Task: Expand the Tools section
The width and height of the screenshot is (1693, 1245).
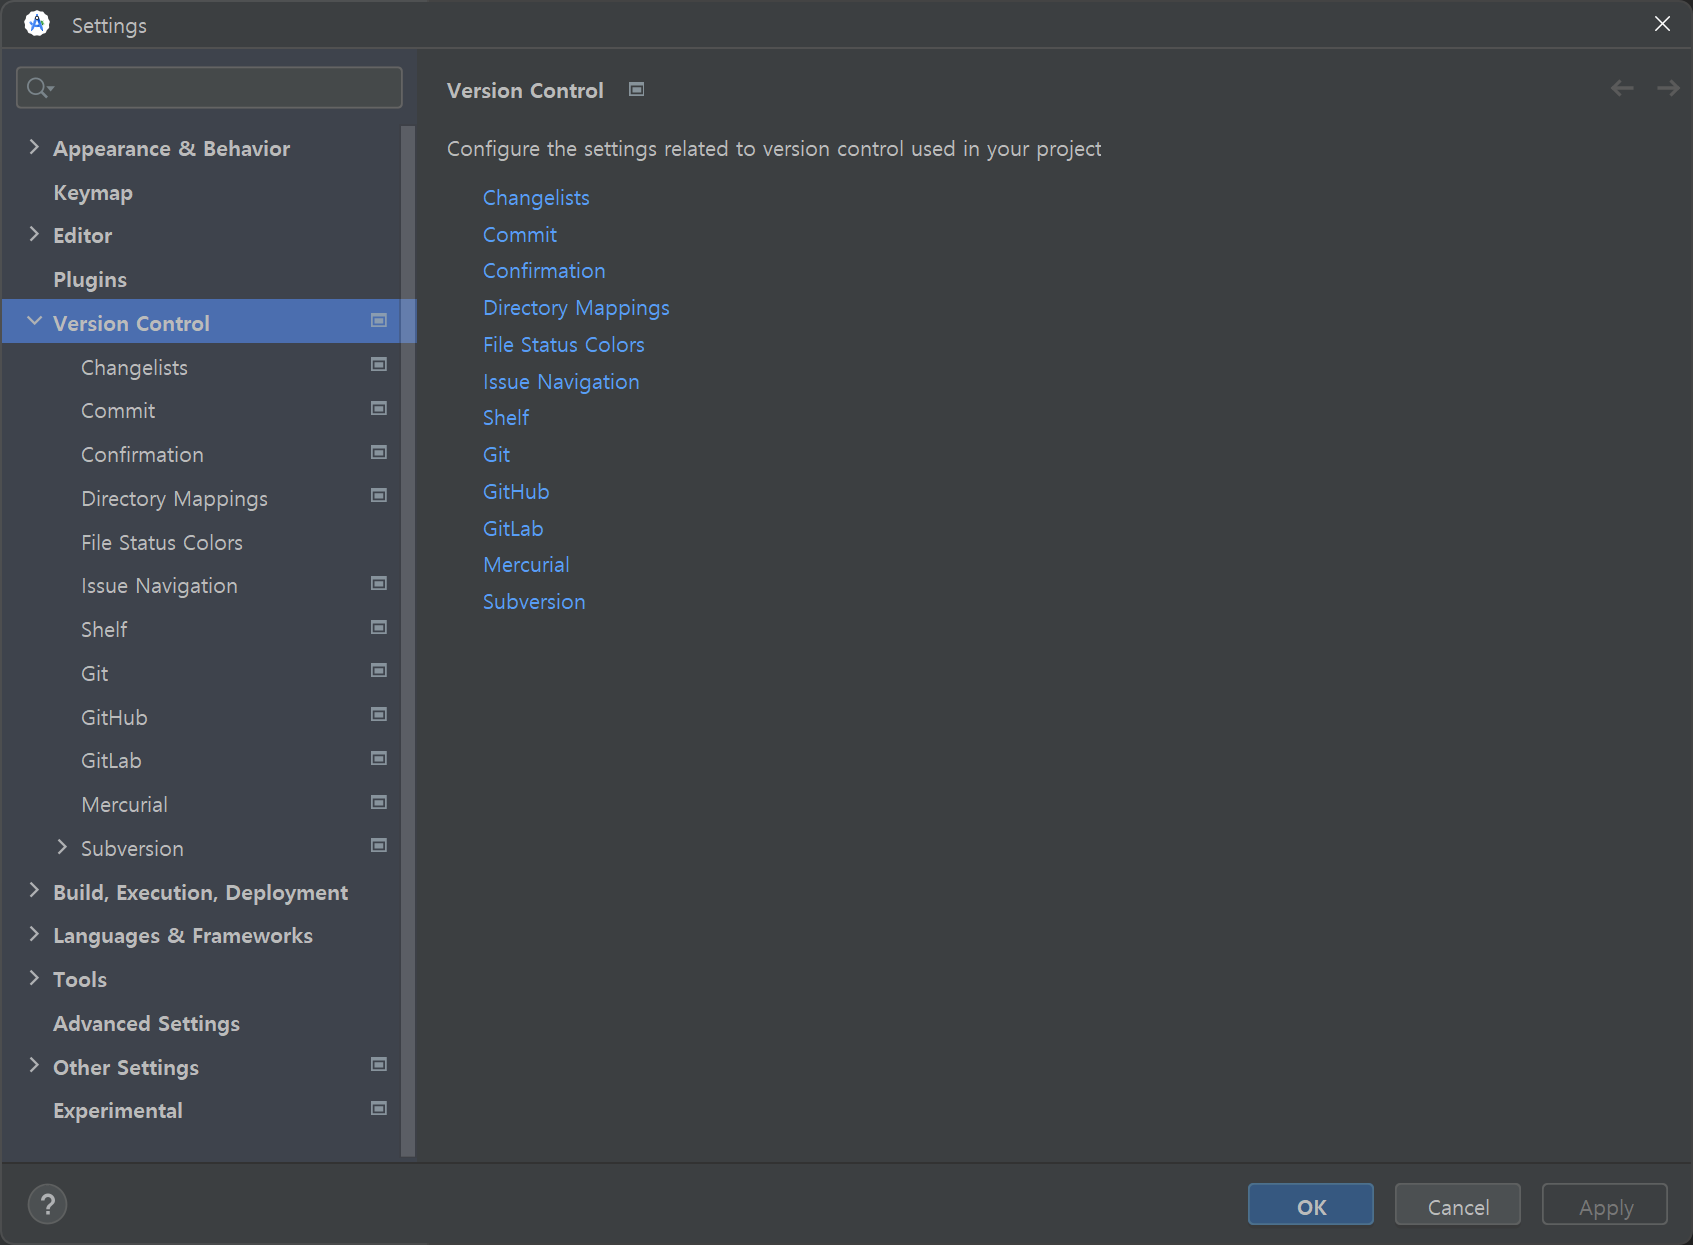Action: pos(34,979)
